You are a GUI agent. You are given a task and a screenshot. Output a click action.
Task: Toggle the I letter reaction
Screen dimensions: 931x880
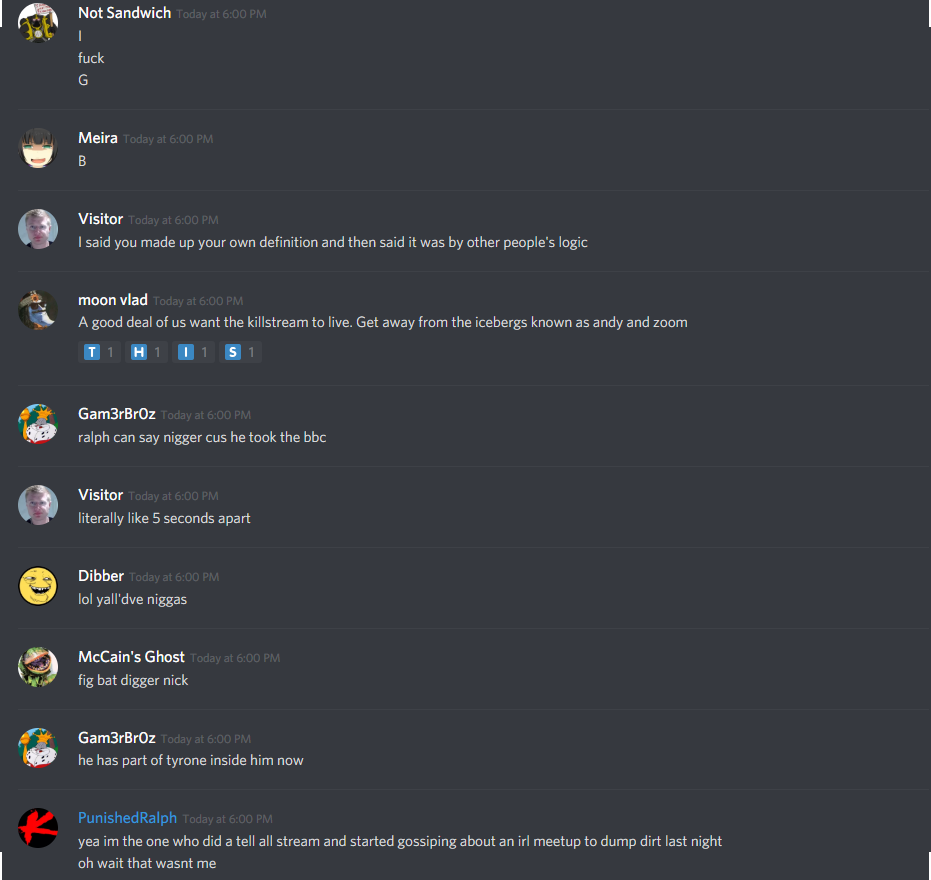click(193, 352)
